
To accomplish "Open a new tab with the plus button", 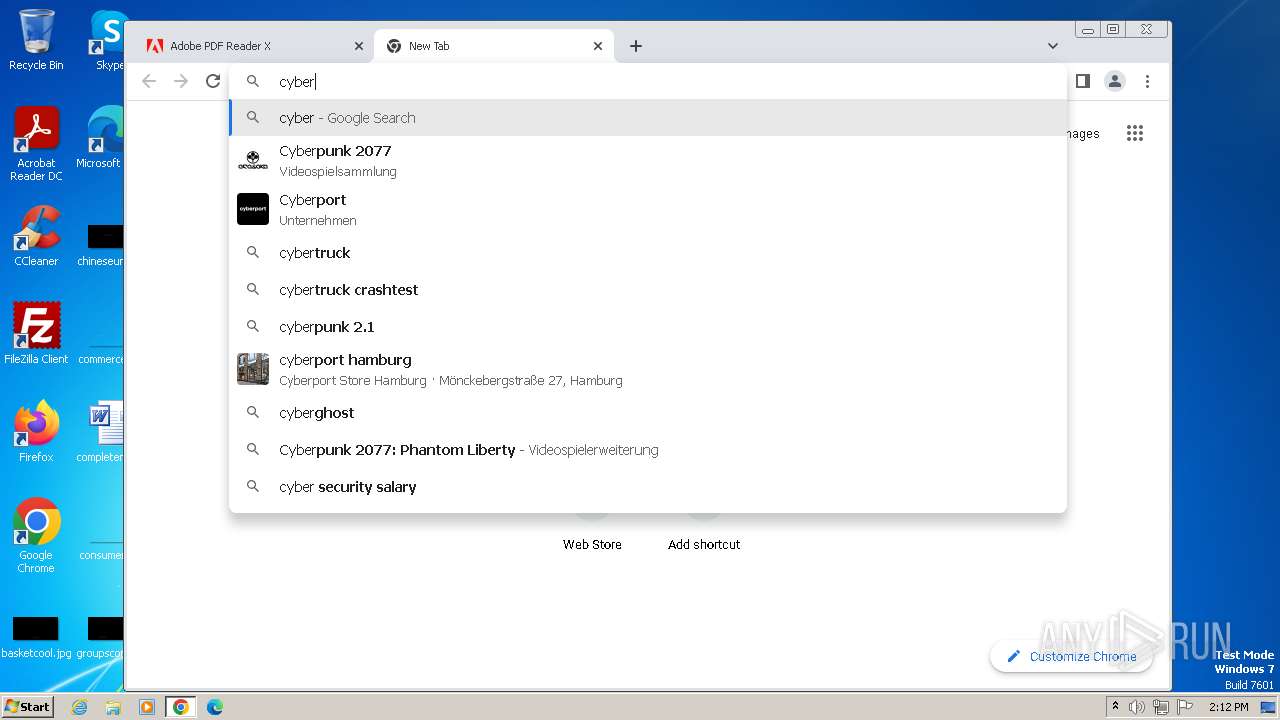I will 636,46.
